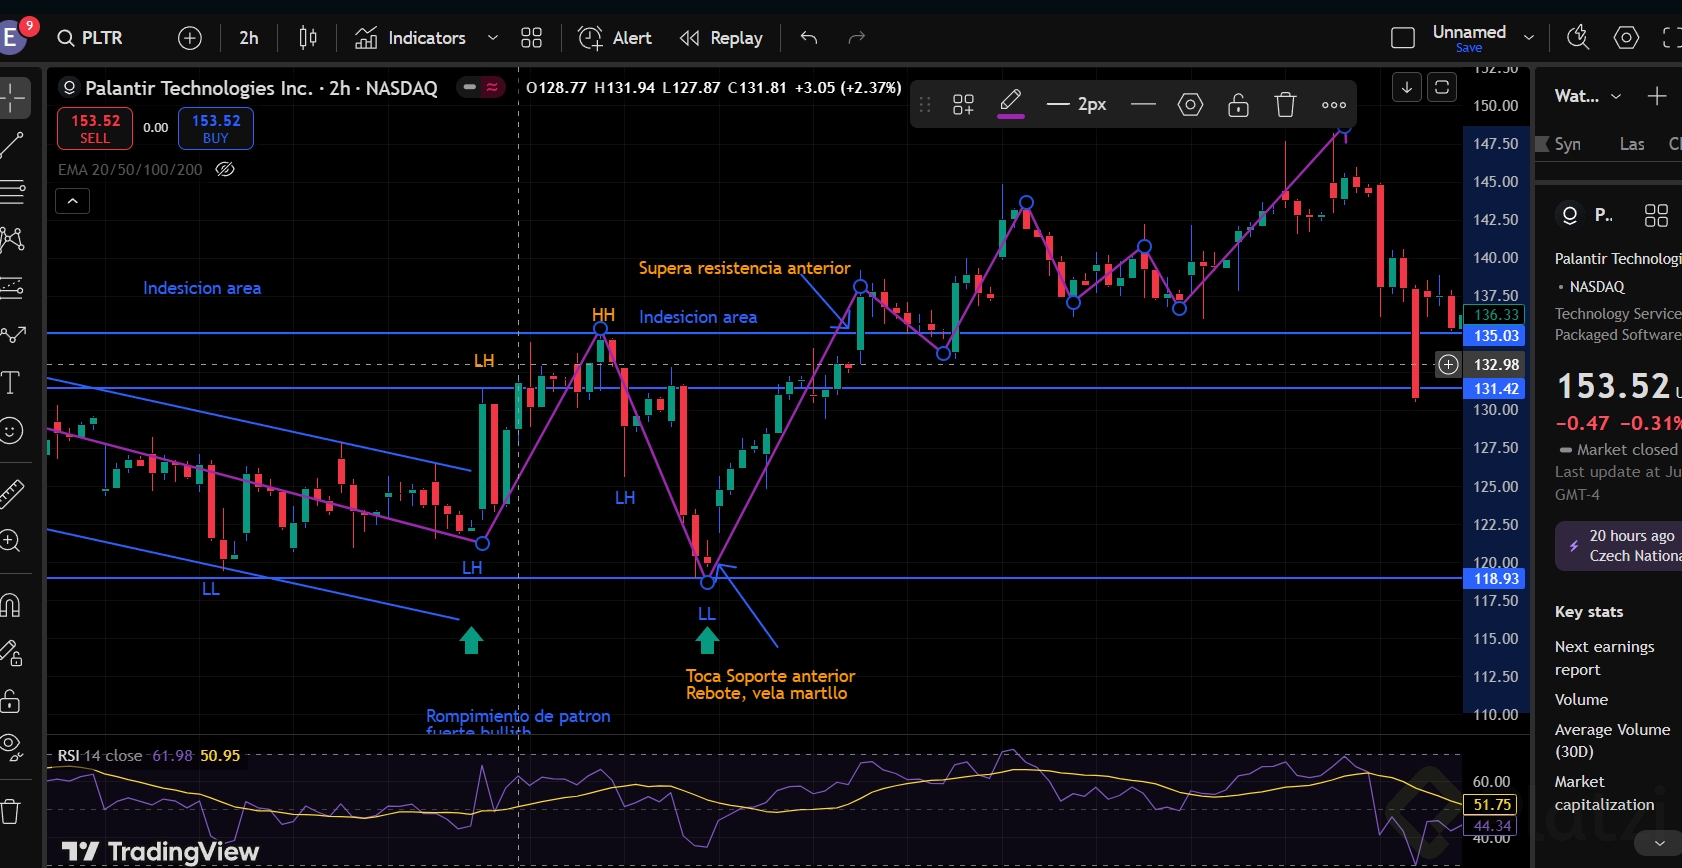Sort watchlist by Las column

1632,144
